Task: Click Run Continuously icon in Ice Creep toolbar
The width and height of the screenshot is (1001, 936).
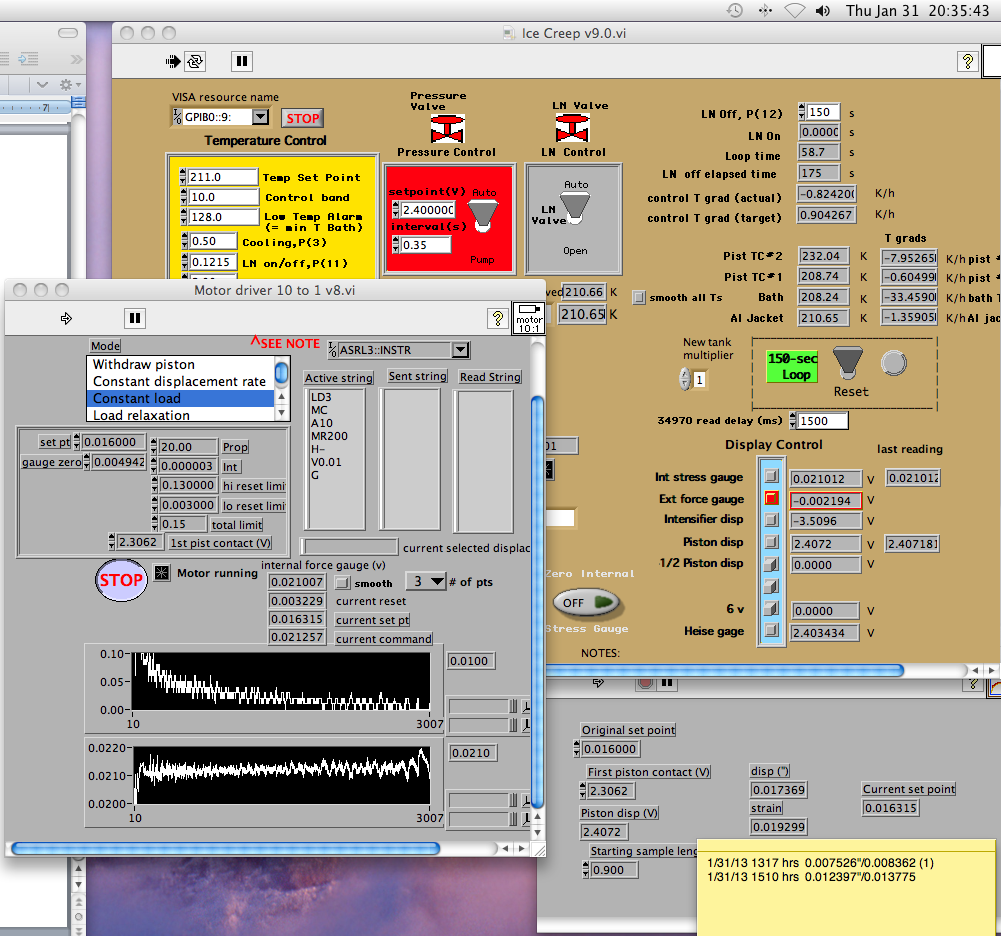Action: [x=196, y=61]
